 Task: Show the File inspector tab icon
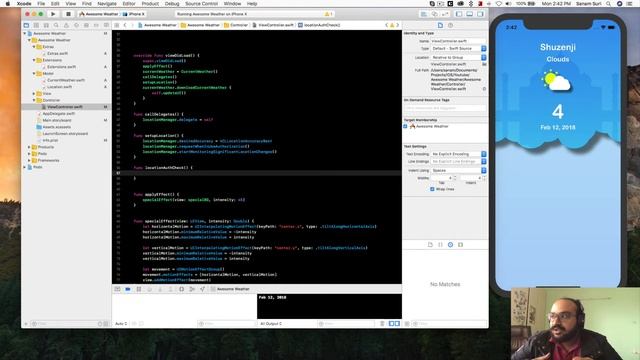[440, 25]
